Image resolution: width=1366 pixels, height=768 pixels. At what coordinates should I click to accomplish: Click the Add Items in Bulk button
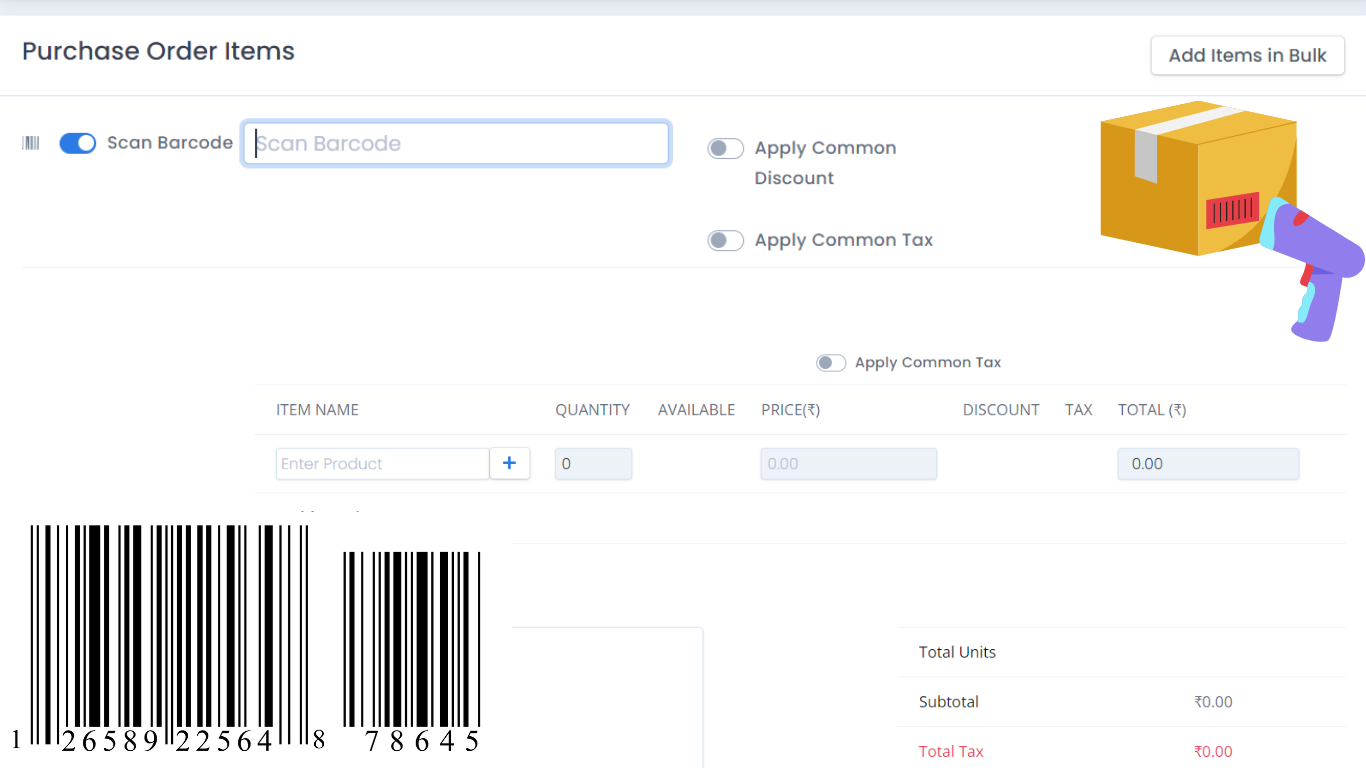click(1247, 55)
